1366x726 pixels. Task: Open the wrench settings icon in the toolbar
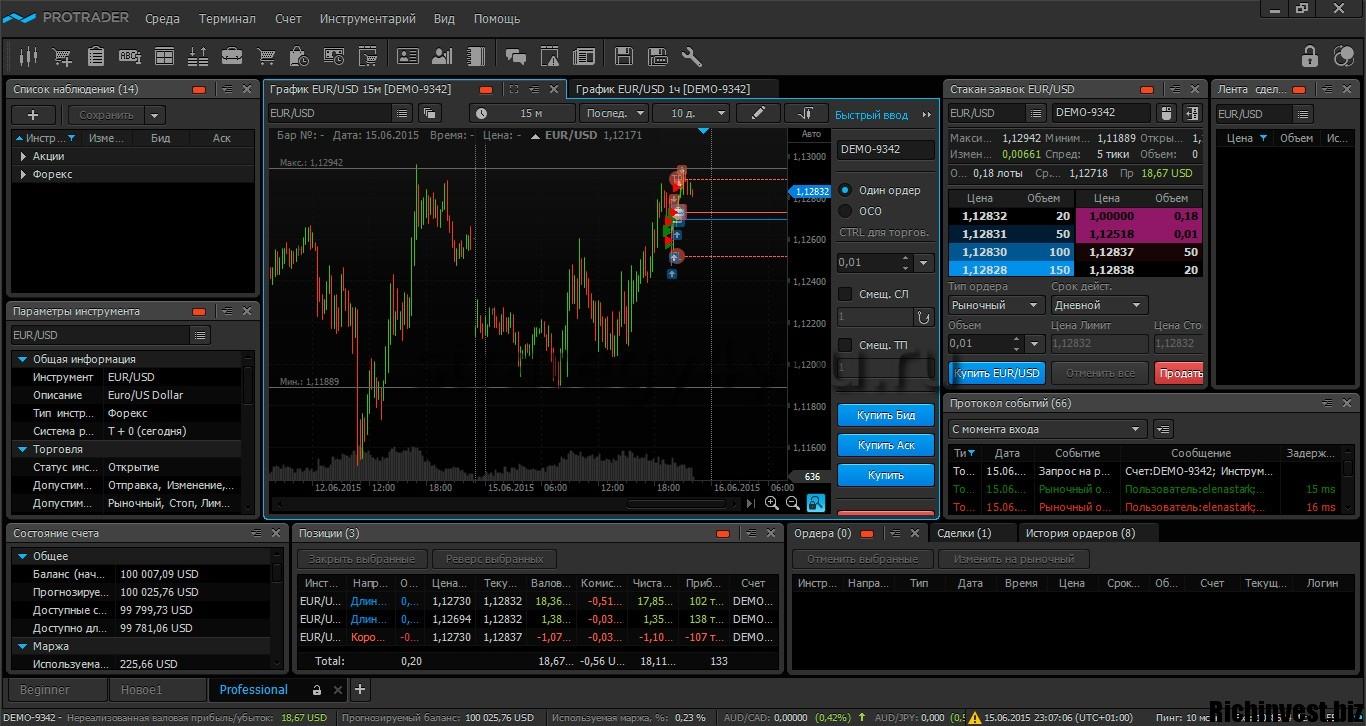[691, 56]
